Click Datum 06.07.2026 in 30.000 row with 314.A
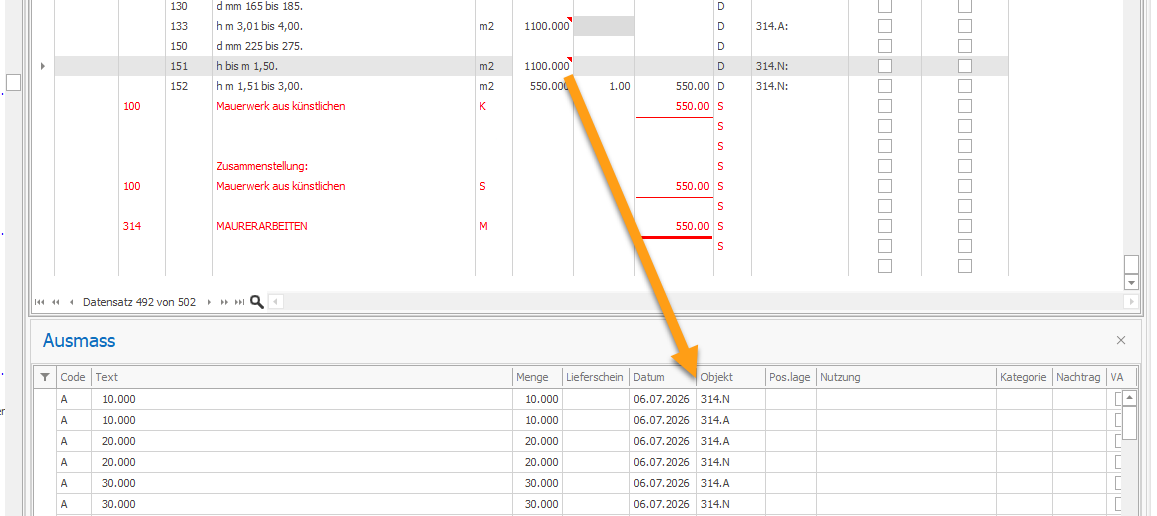This screenshot has height=516, width=1157. tap(661, 483)
